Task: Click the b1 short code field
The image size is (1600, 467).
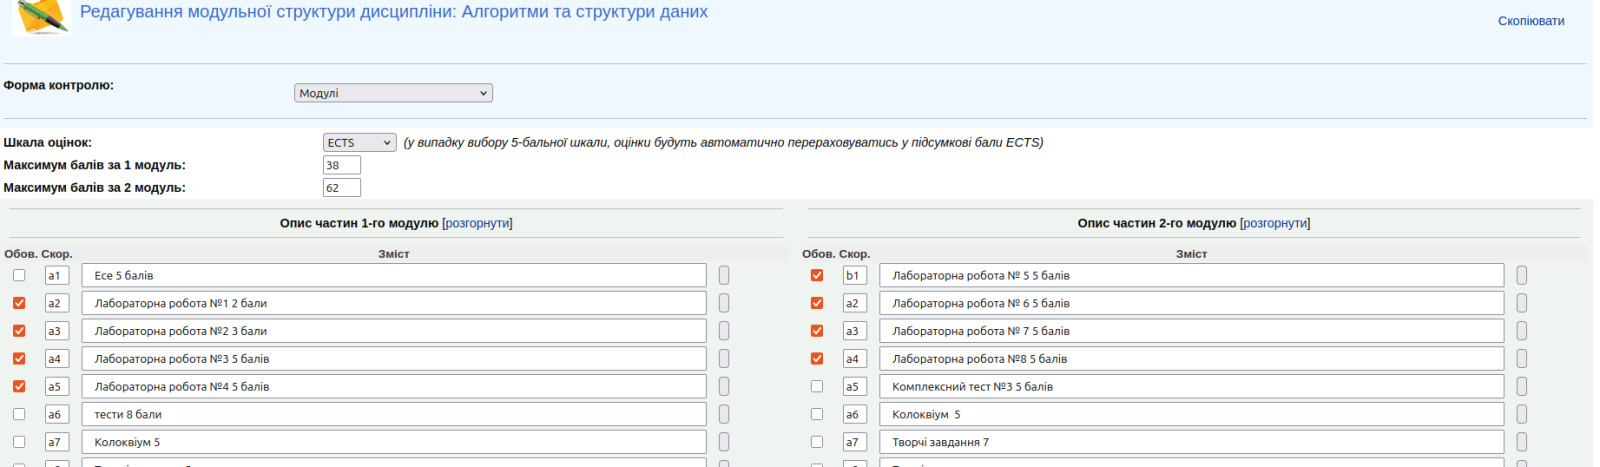Action: [x=854, y=275]
